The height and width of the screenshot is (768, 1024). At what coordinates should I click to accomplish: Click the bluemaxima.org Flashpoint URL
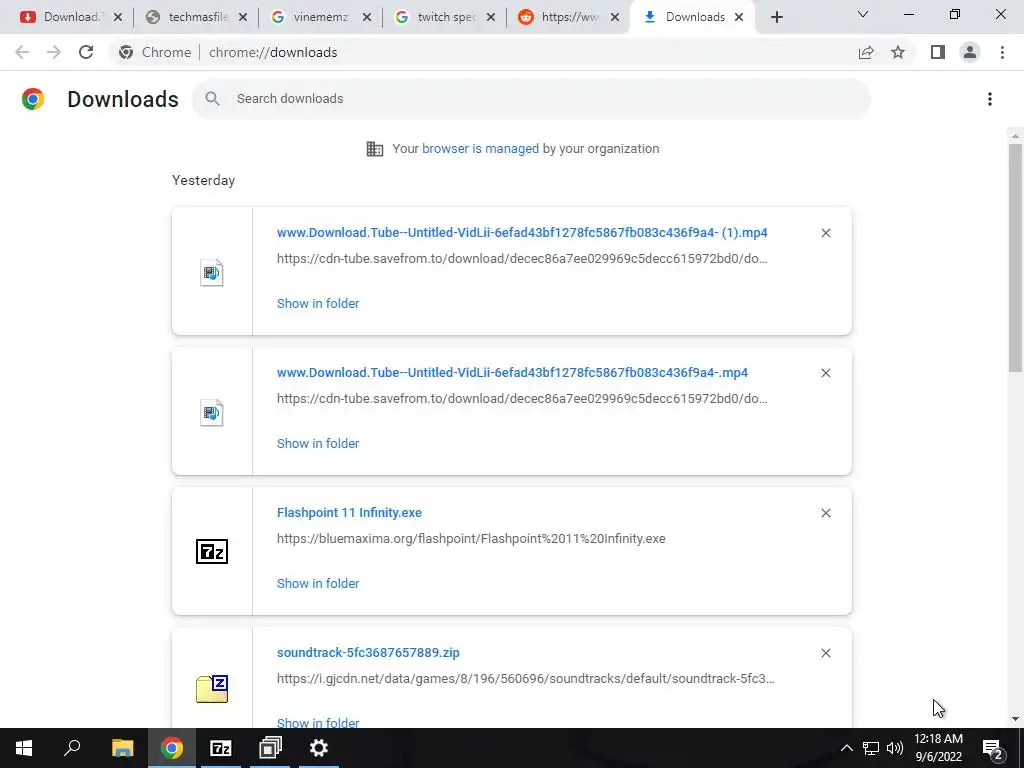pos(471,539)
